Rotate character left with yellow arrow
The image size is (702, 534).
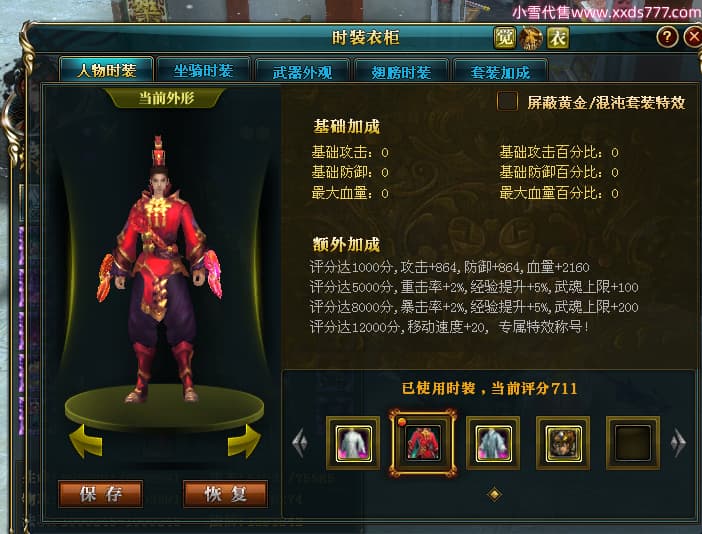click(86, 442)
